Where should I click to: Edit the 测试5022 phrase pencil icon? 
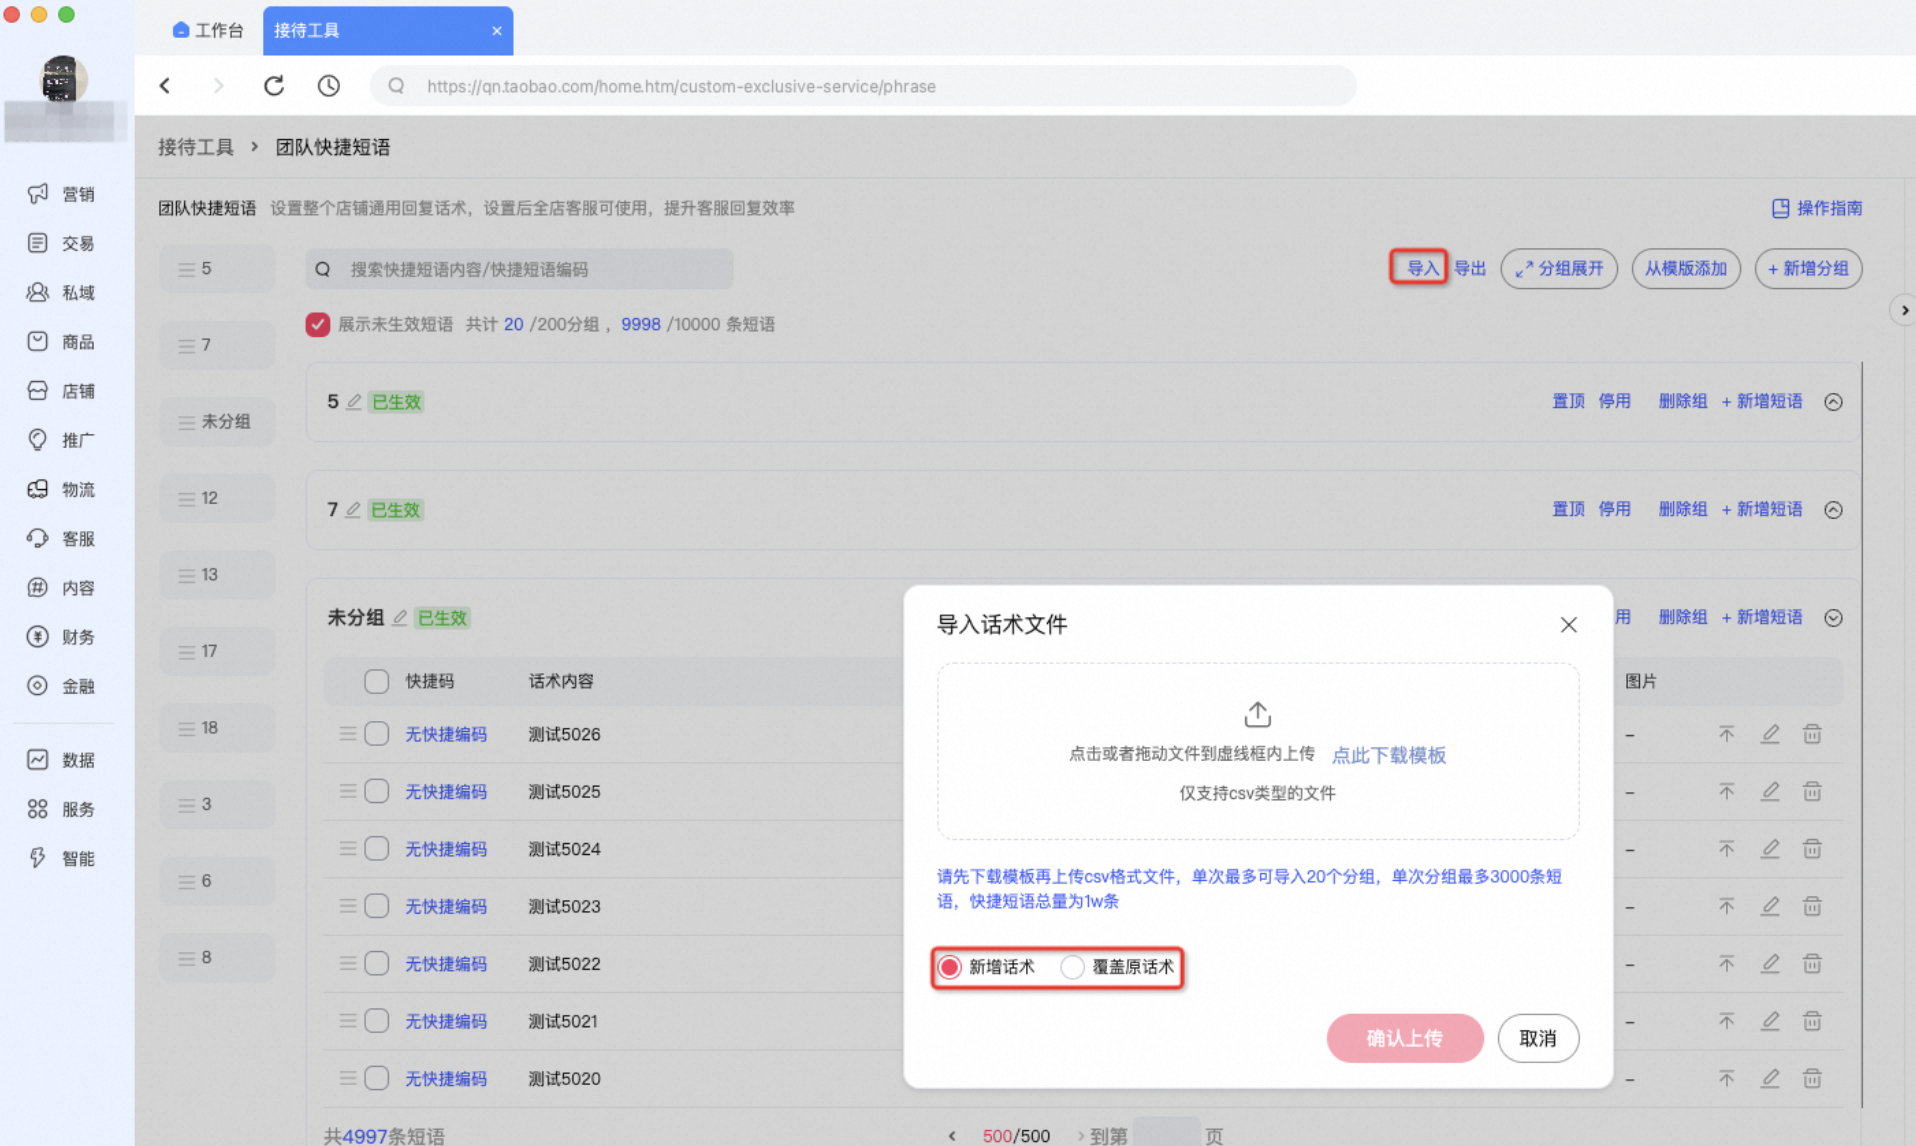click(1770, 963)
